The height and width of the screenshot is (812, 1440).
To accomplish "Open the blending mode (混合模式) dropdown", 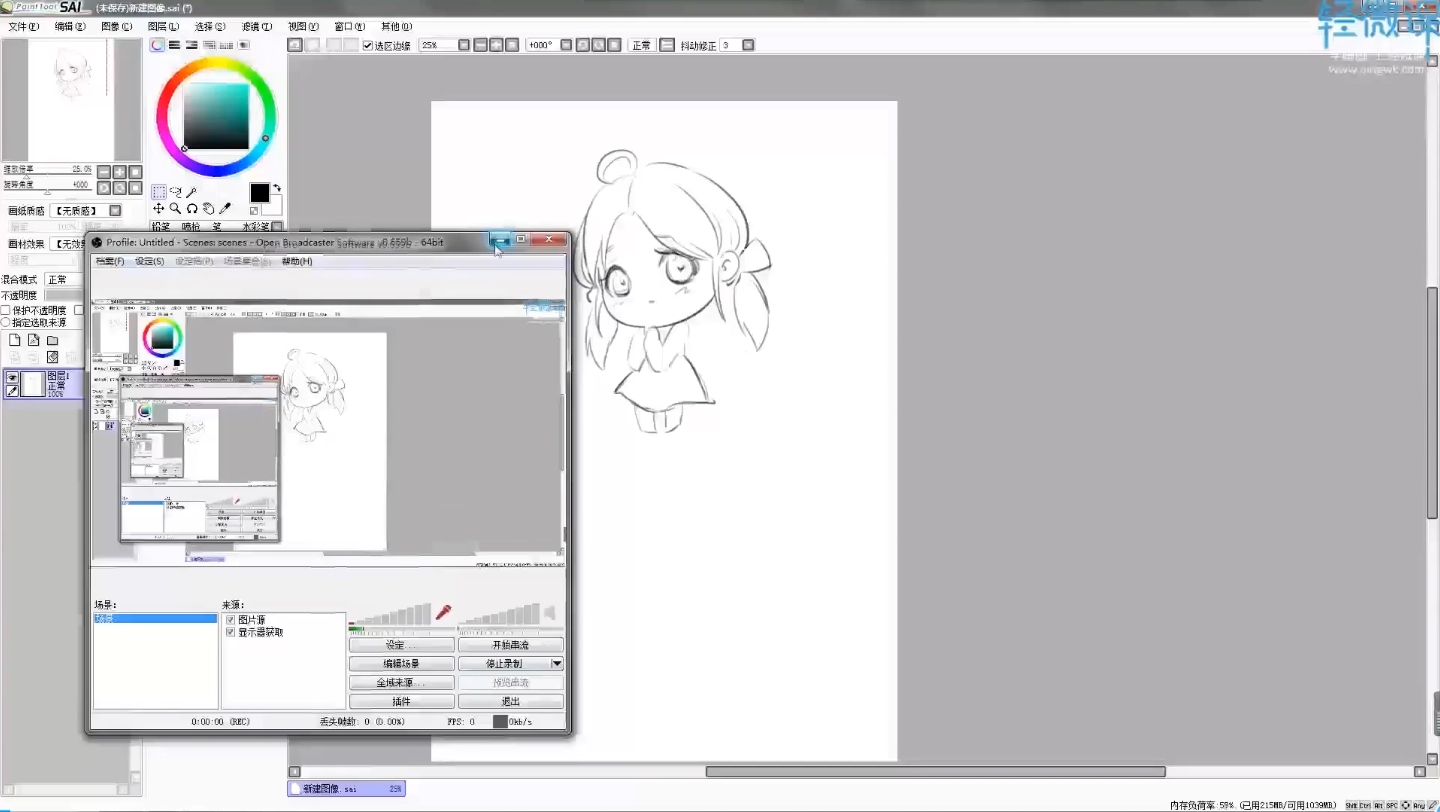I will [64, 279].
